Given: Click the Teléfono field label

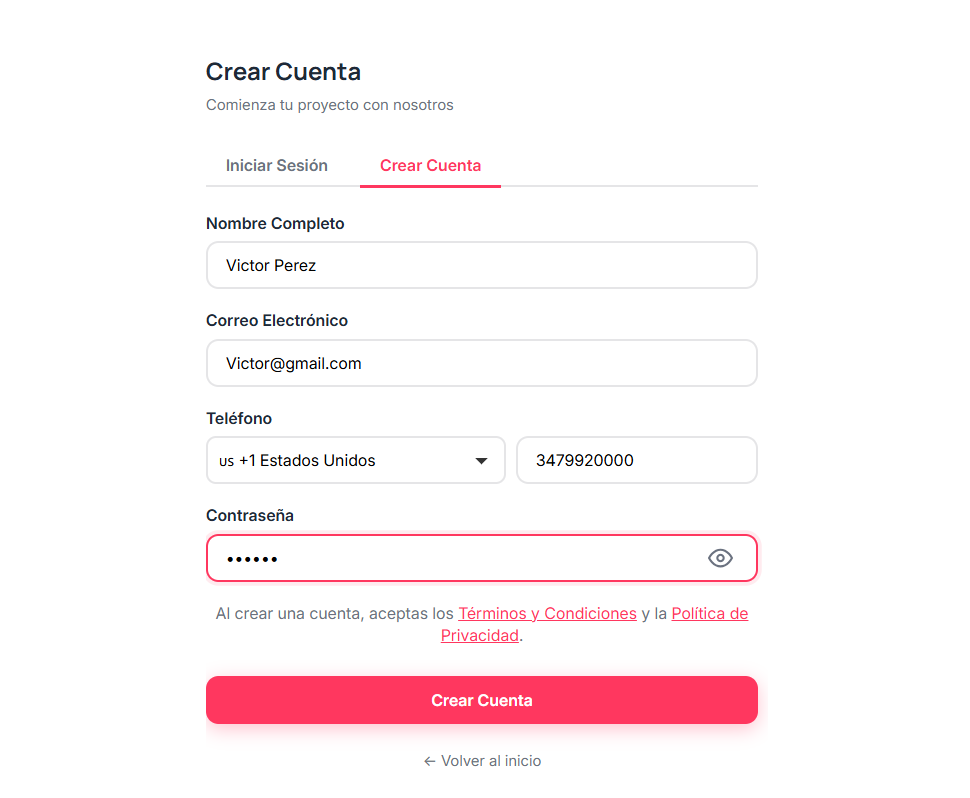Looking at the screenshot, I should click(239, 418).
